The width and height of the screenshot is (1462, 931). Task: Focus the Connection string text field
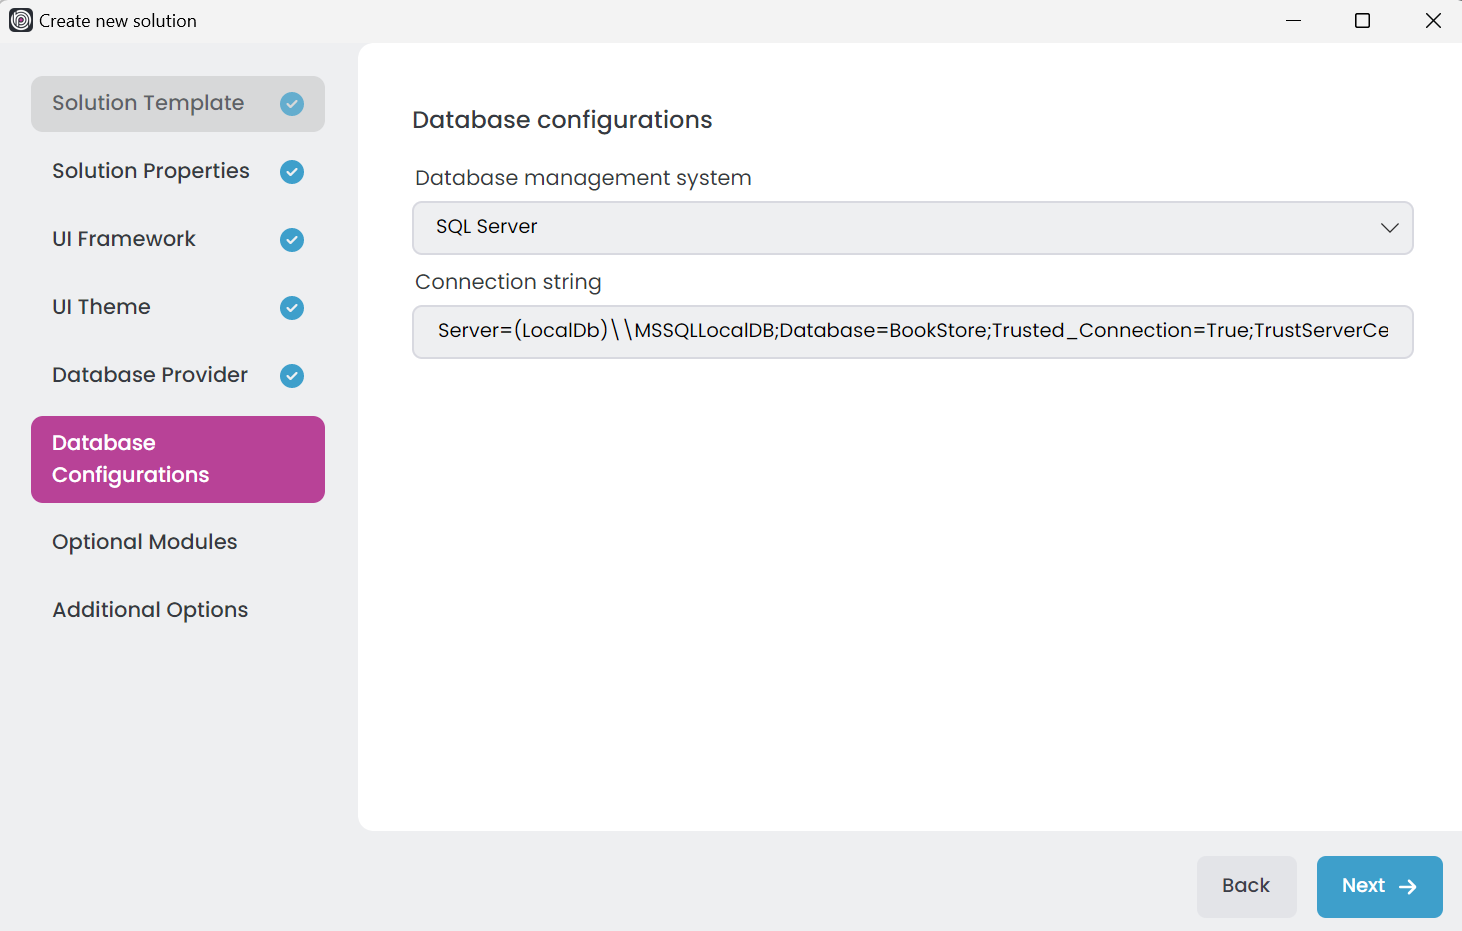[912, 332]
